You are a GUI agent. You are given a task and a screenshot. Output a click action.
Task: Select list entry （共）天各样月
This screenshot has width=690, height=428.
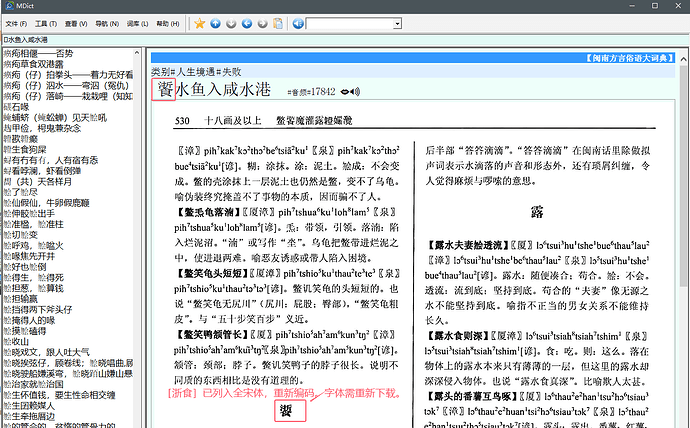[37, 182]
